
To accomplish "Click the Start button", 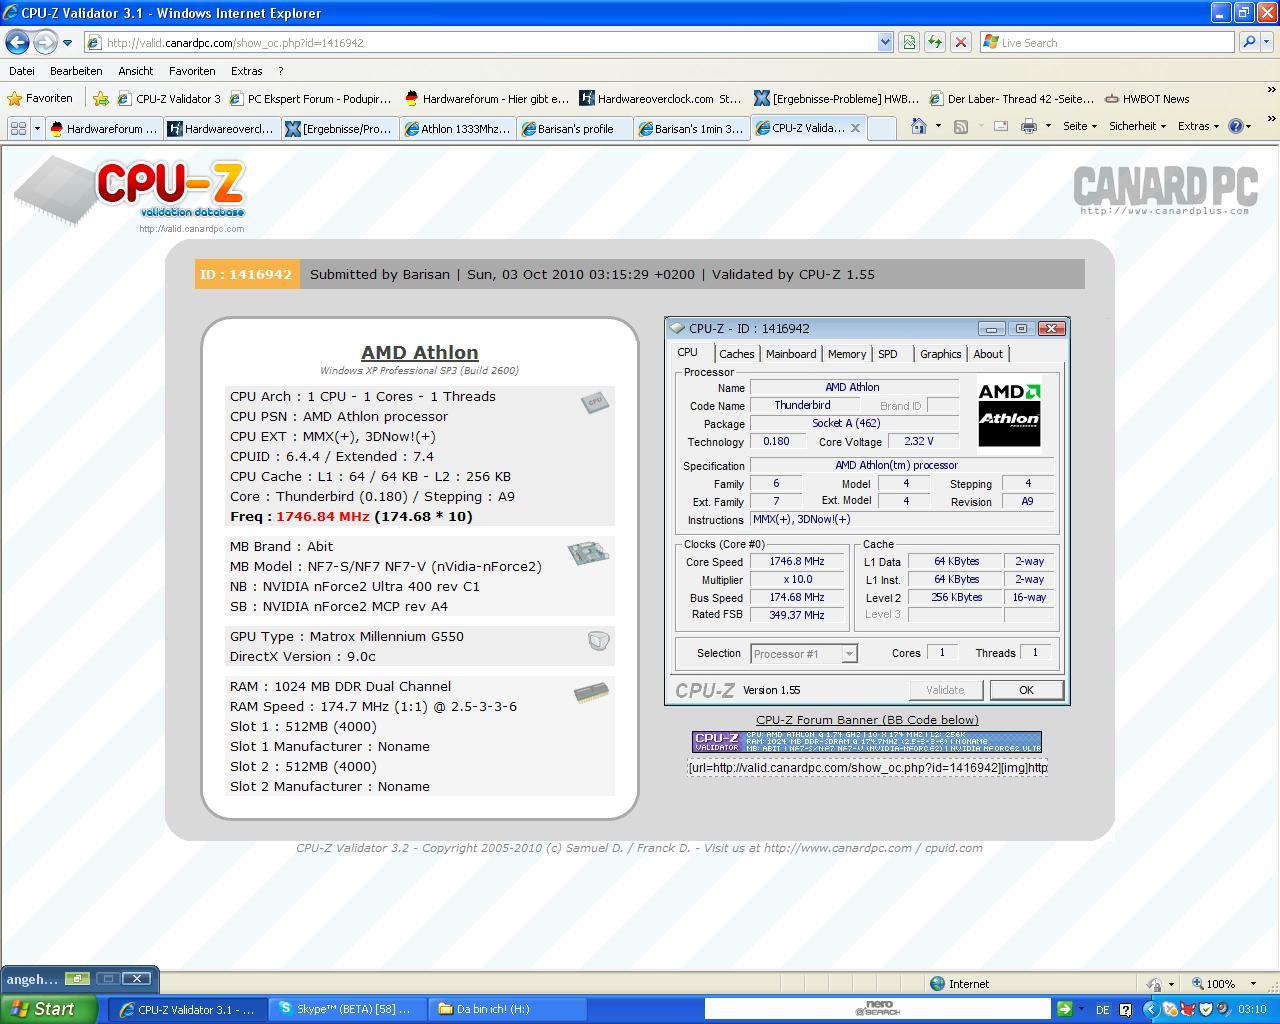I will click(x=49, y=1009).
